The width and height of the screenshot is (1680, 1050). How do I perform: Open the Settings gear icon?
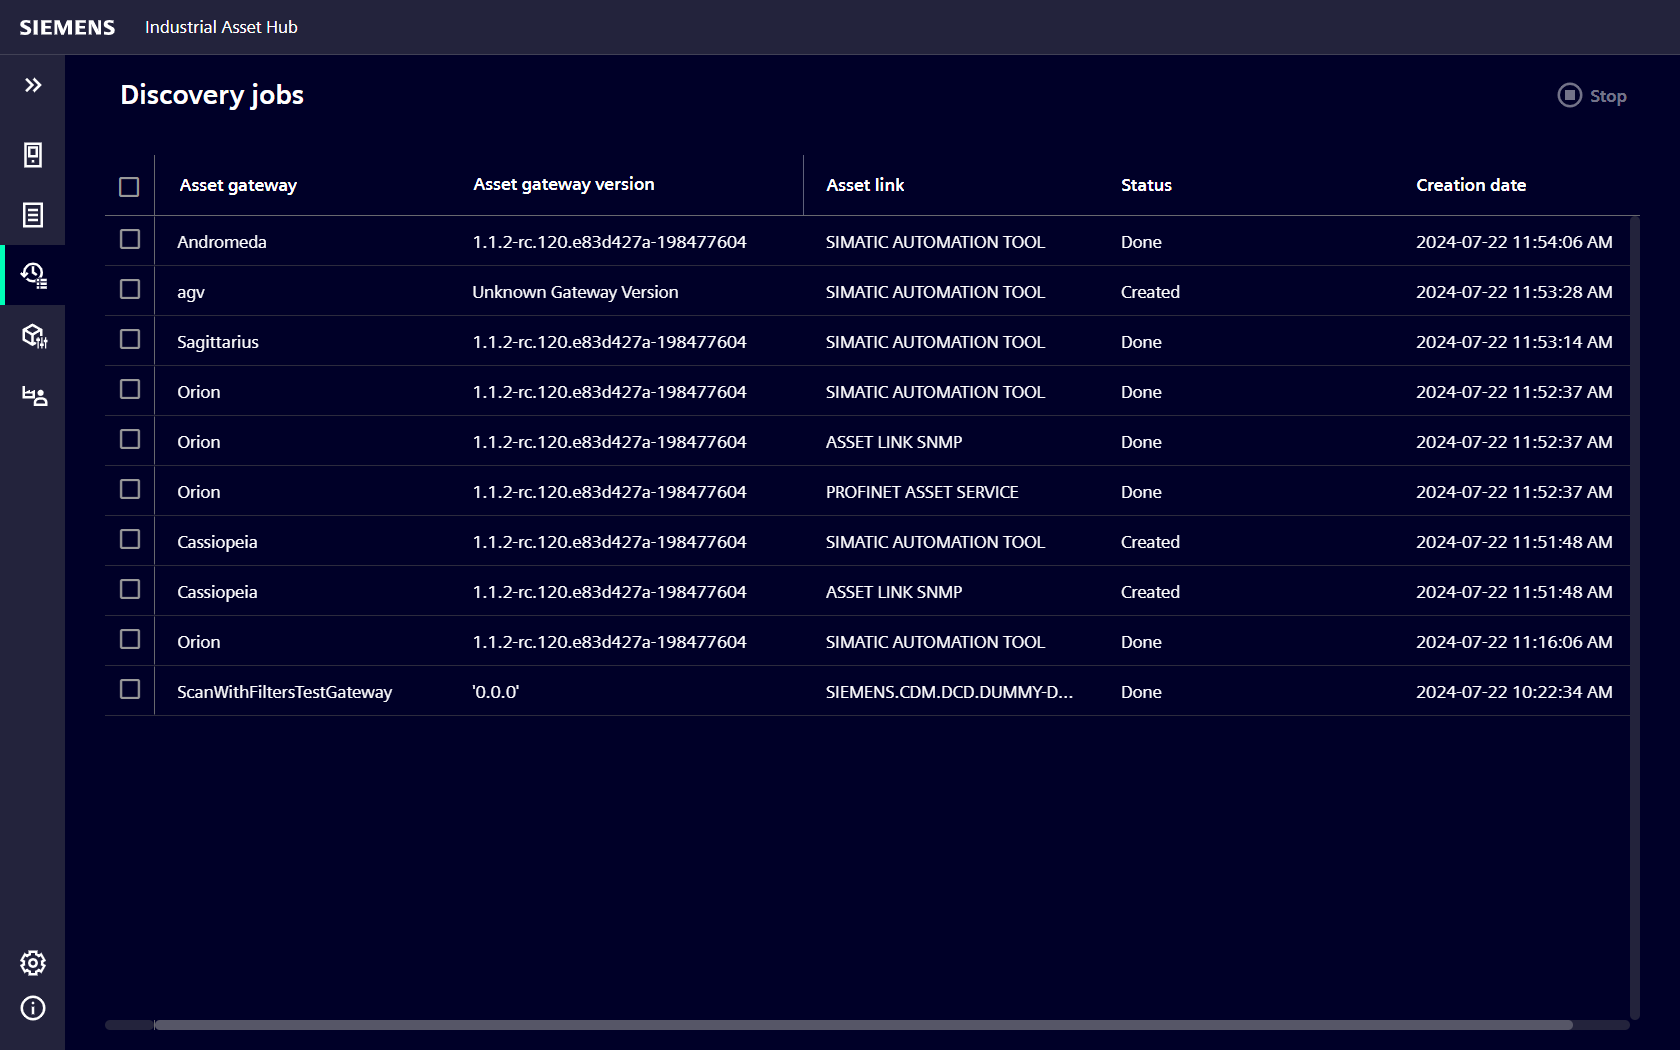(33, 963)
